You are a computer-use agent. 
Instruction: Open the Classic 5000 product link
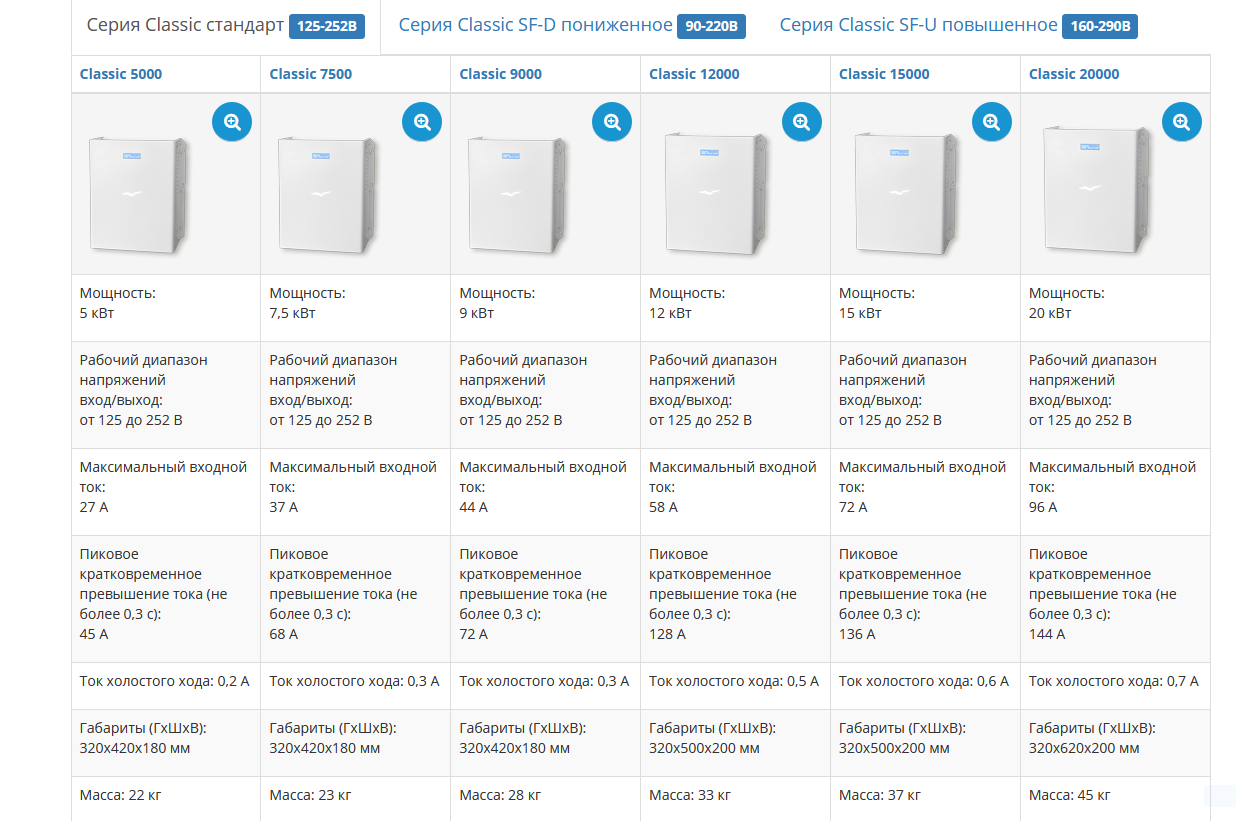click(121, 74)
